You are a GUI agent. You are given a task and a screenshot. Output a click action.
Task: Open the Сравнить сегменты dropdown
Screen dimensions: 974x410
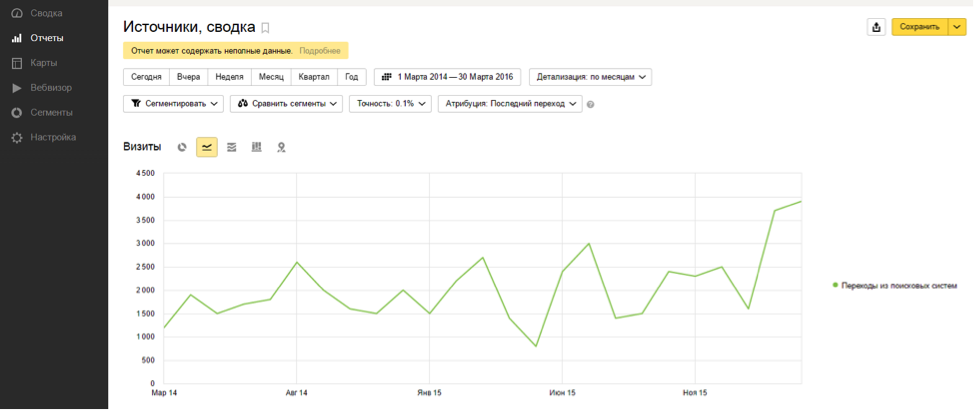click(286, 104)
